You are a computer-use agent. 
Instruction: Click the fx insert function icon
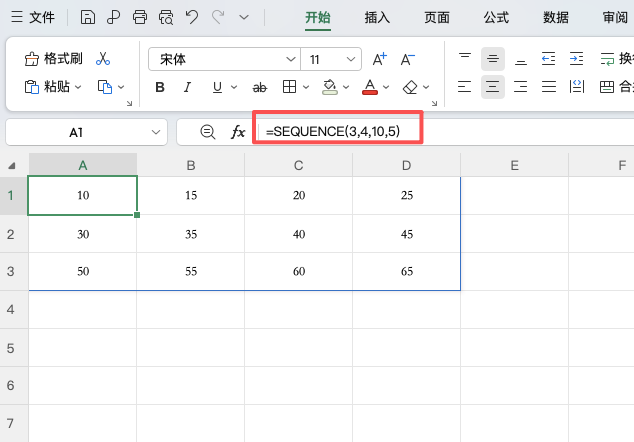tap(238, 132)
